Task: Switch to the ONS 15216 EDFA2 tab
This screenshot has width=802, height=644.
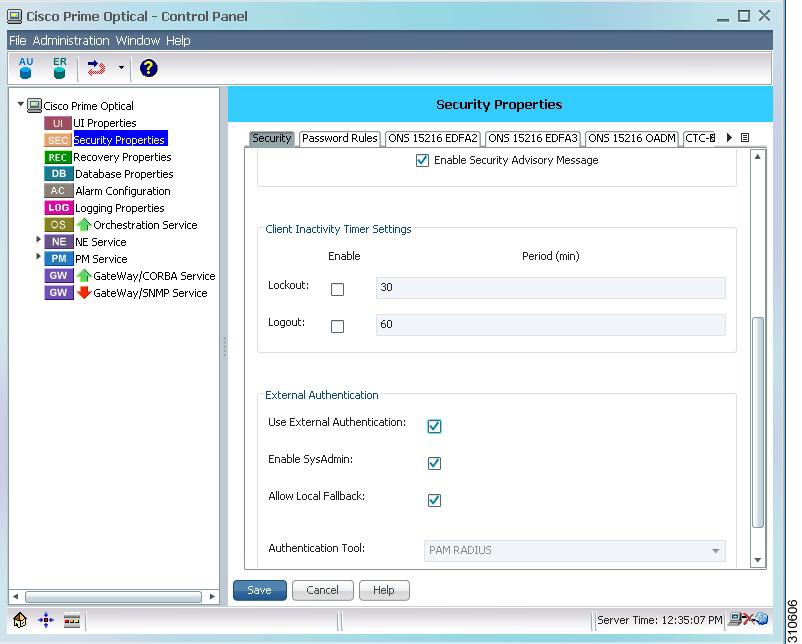Action: [433, 138]
